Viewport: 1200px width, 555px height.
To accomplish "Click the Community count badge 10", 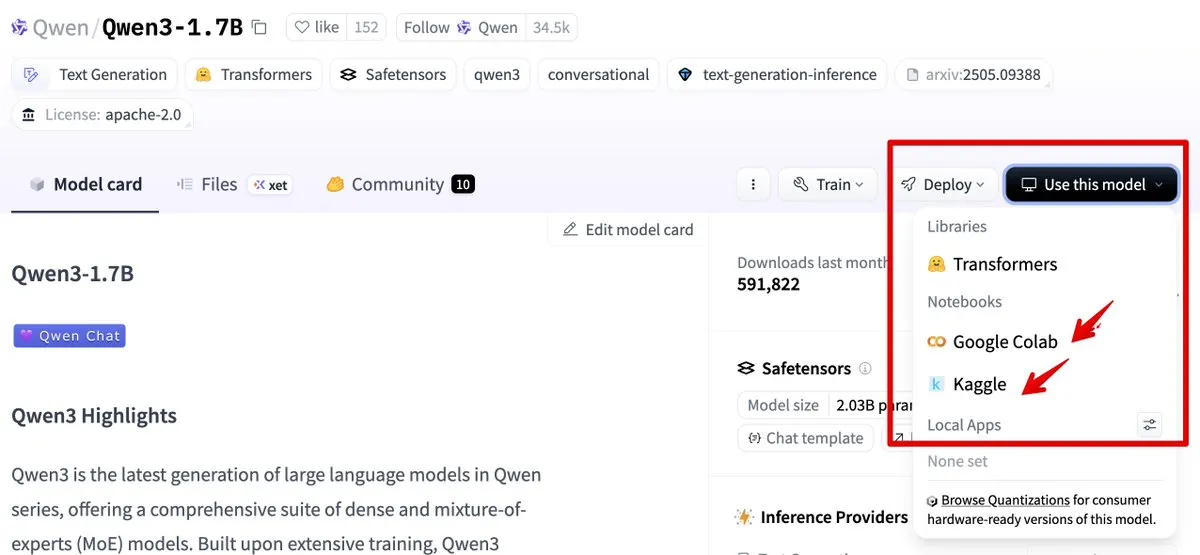I will pos(462,185).
